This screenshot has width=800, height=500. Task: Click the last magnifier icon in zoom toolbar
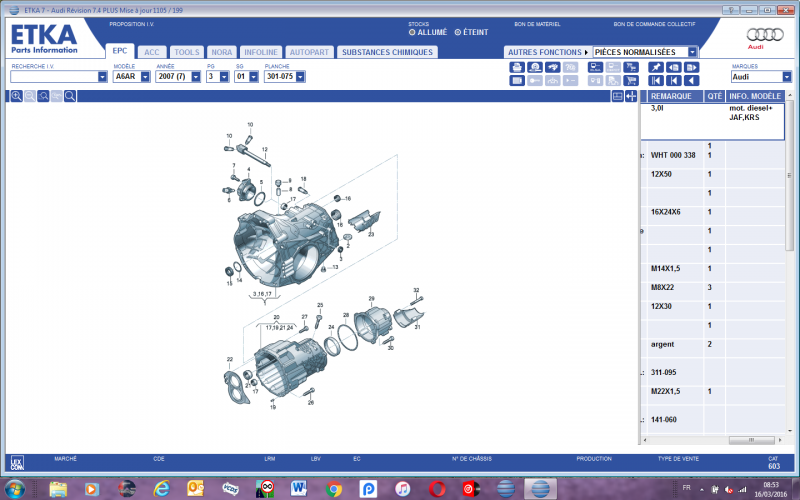tap(70, 96)
